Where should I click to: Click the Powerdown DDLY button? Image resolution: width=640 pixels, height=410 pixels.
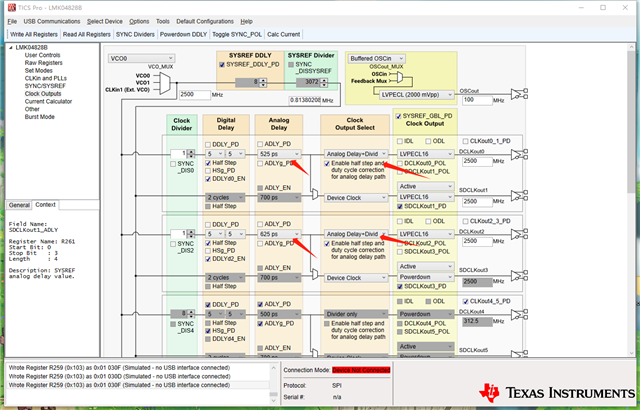click(x=183, y=34)
